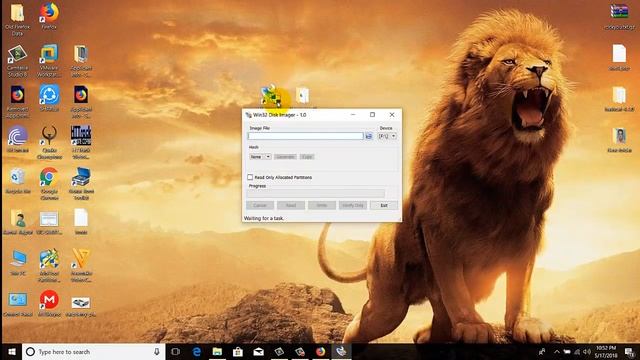Open the taskbar clock showing 10:52 PM
The image size is (640, 360).
606,351
